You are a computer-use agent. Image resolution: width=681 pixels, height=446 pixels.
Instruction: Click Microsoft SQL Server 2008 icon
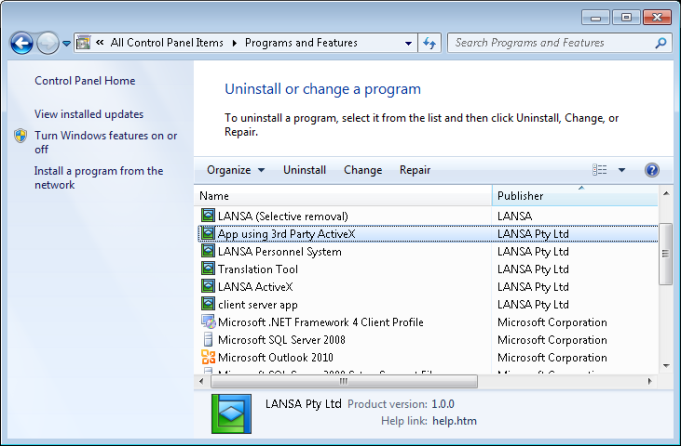point(208,339)
